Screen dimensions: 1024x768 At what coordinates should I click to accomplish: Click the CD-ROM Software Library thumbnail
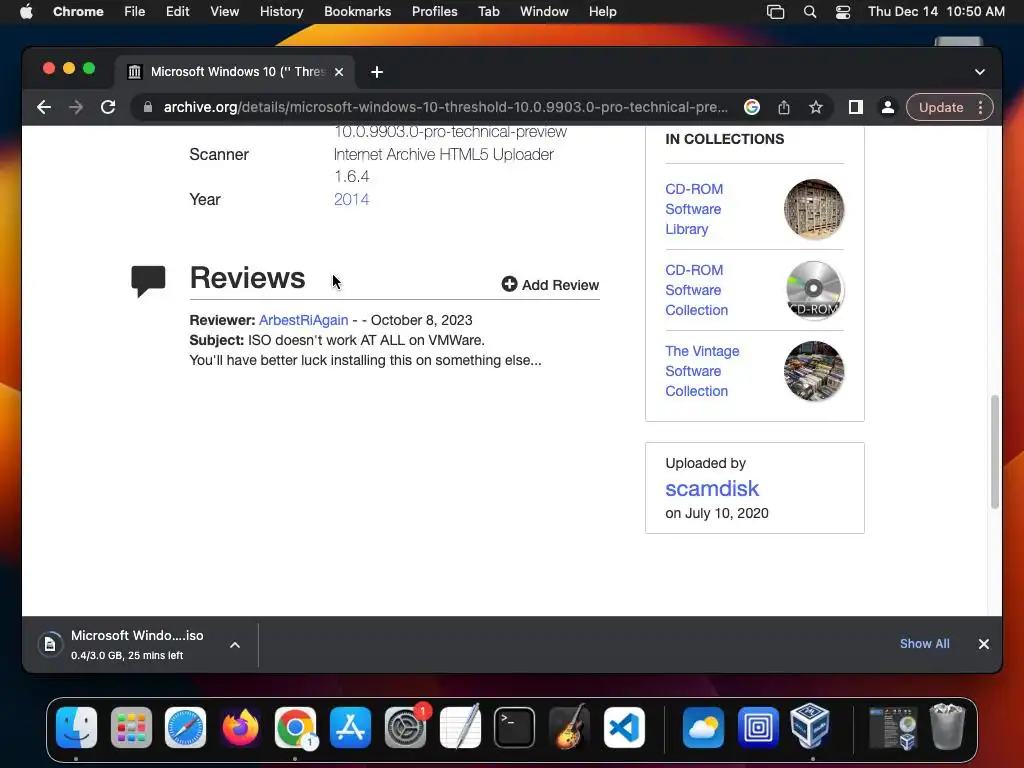pyautogui.click(x=814, y=209)
